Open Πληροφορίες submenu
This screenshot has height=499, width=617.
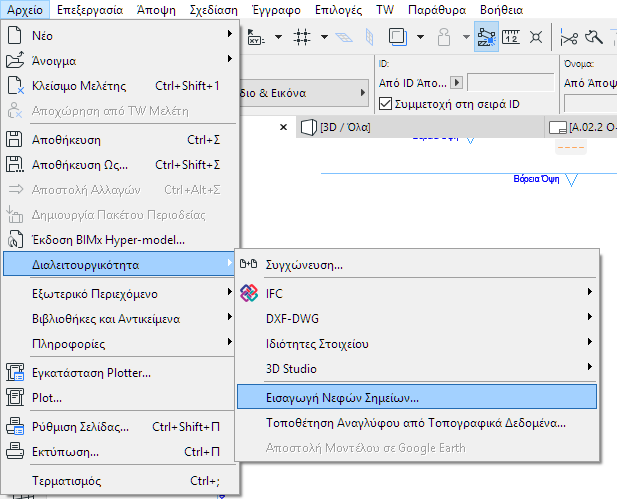[119, 344]
